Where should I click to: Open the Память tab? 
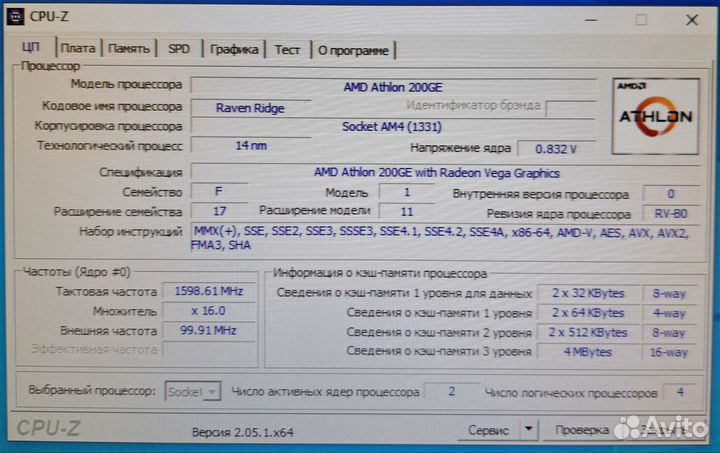click(x=129, y=48)
